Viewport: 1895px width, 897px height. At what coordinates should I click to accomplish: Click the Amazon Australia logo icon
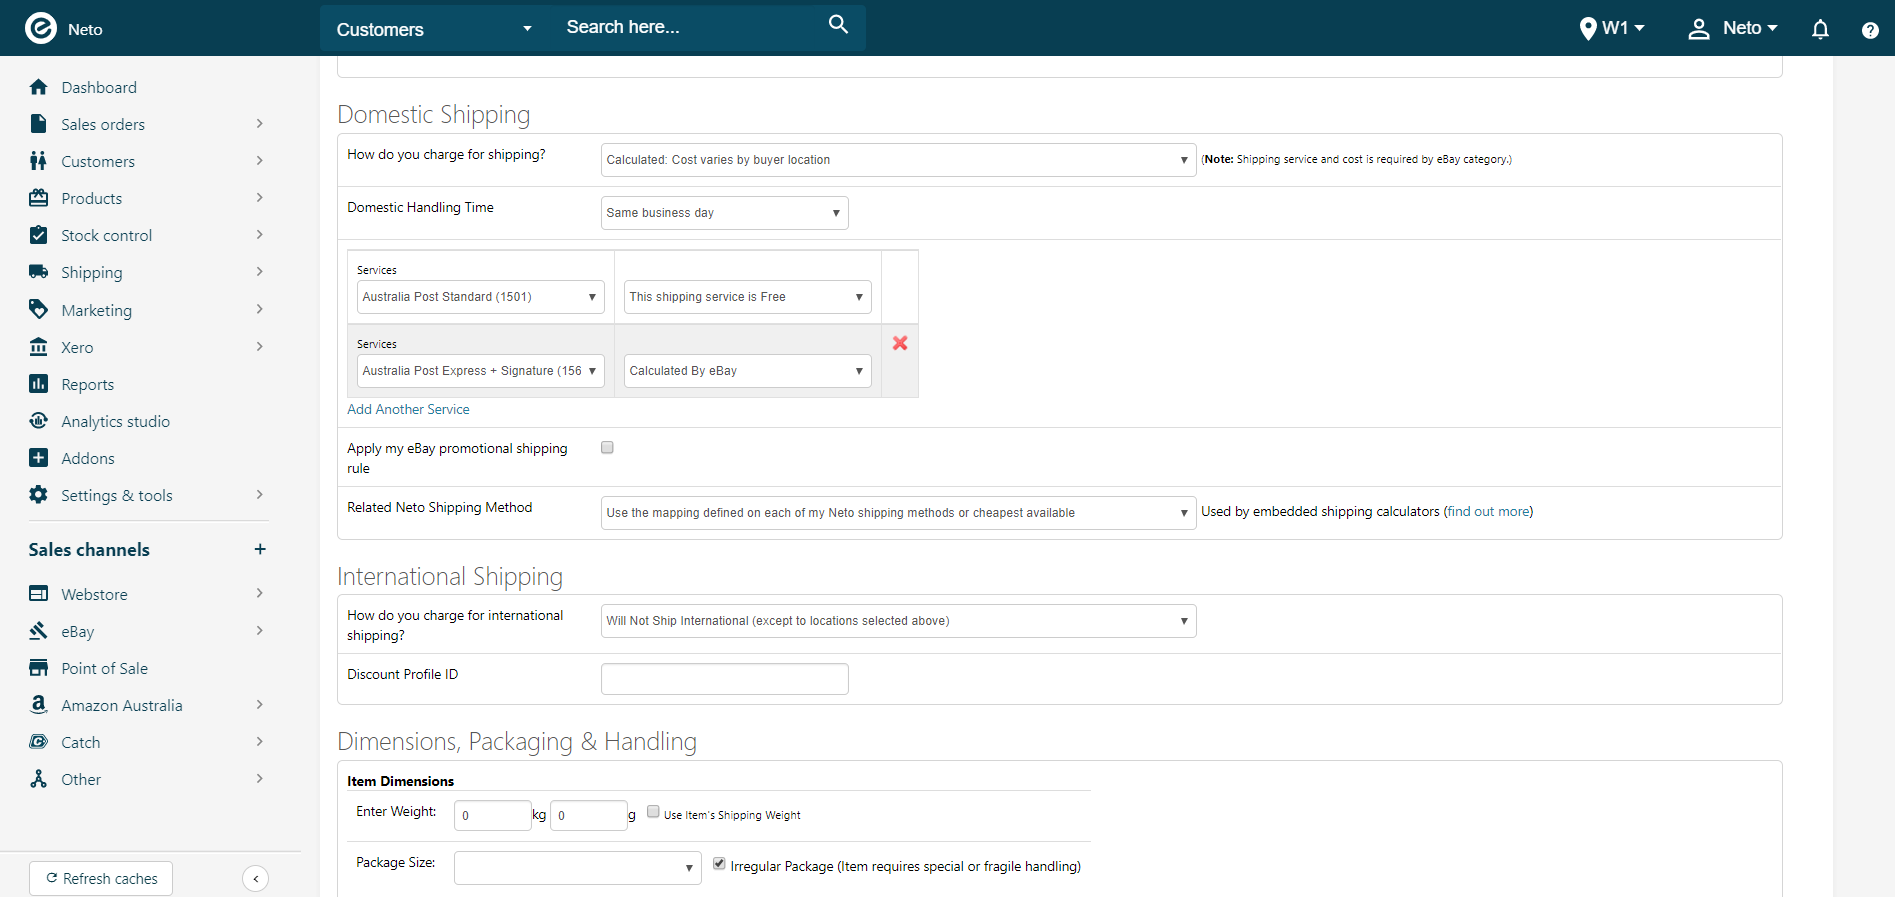coord(39,705)
